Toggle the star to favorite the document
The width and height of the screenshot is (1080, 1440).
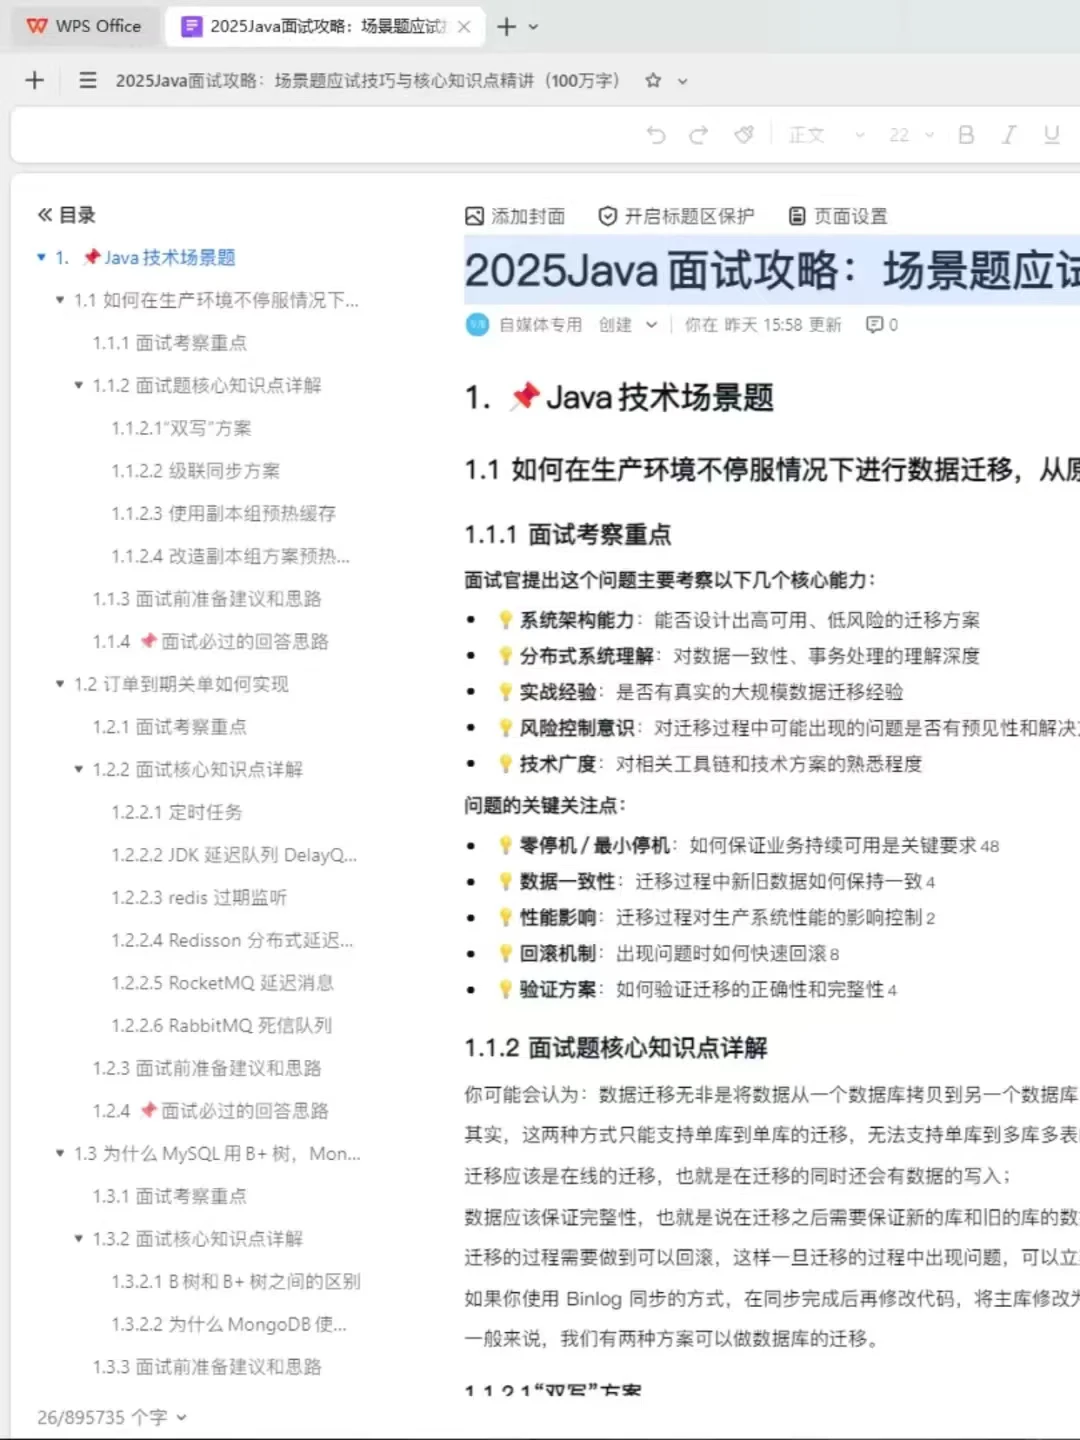pyautogui.click(x=652, y=80)
